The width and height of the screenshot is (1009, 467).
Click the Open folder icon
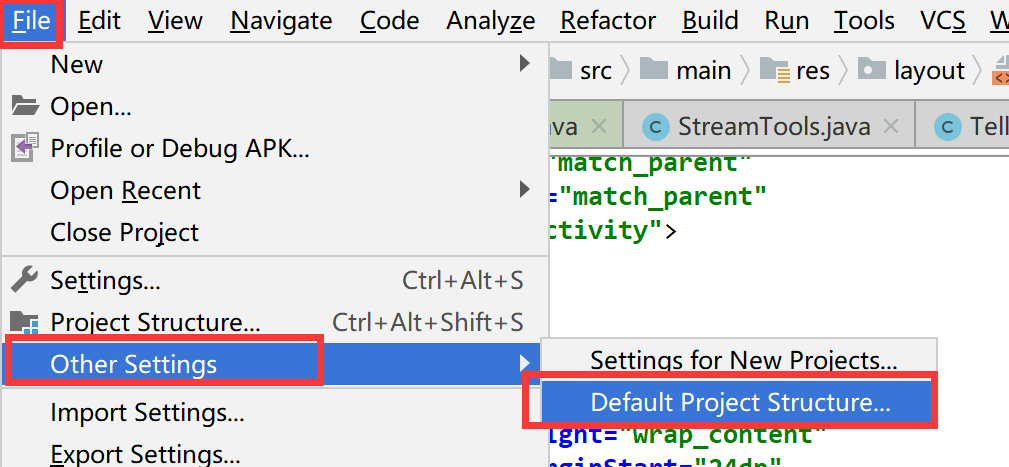25,106
